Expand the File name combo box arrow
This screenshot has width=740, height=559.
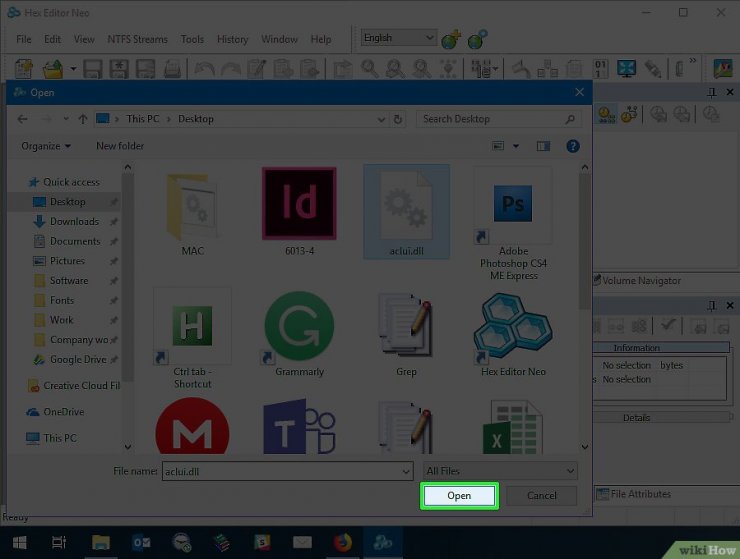coord(405,471)
